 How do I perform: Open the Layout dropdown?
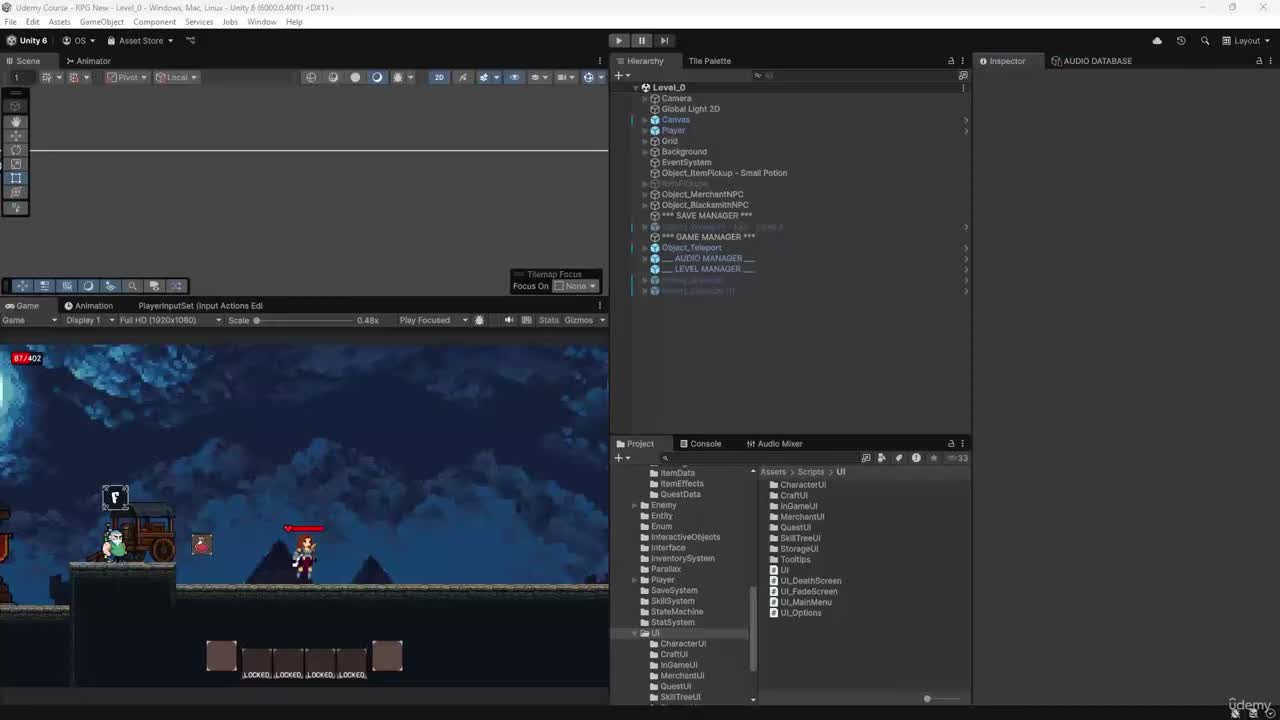1246,41
